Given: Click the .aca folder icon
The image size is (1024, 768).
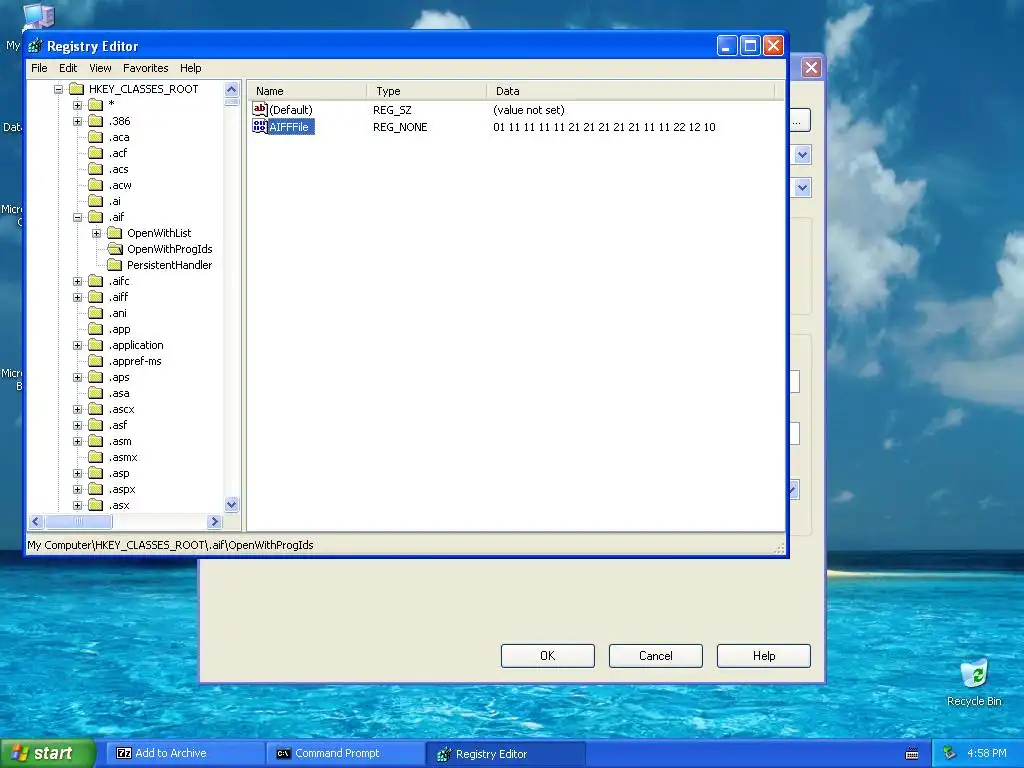Looking at the screenshot, I should (x=95, y=136).
